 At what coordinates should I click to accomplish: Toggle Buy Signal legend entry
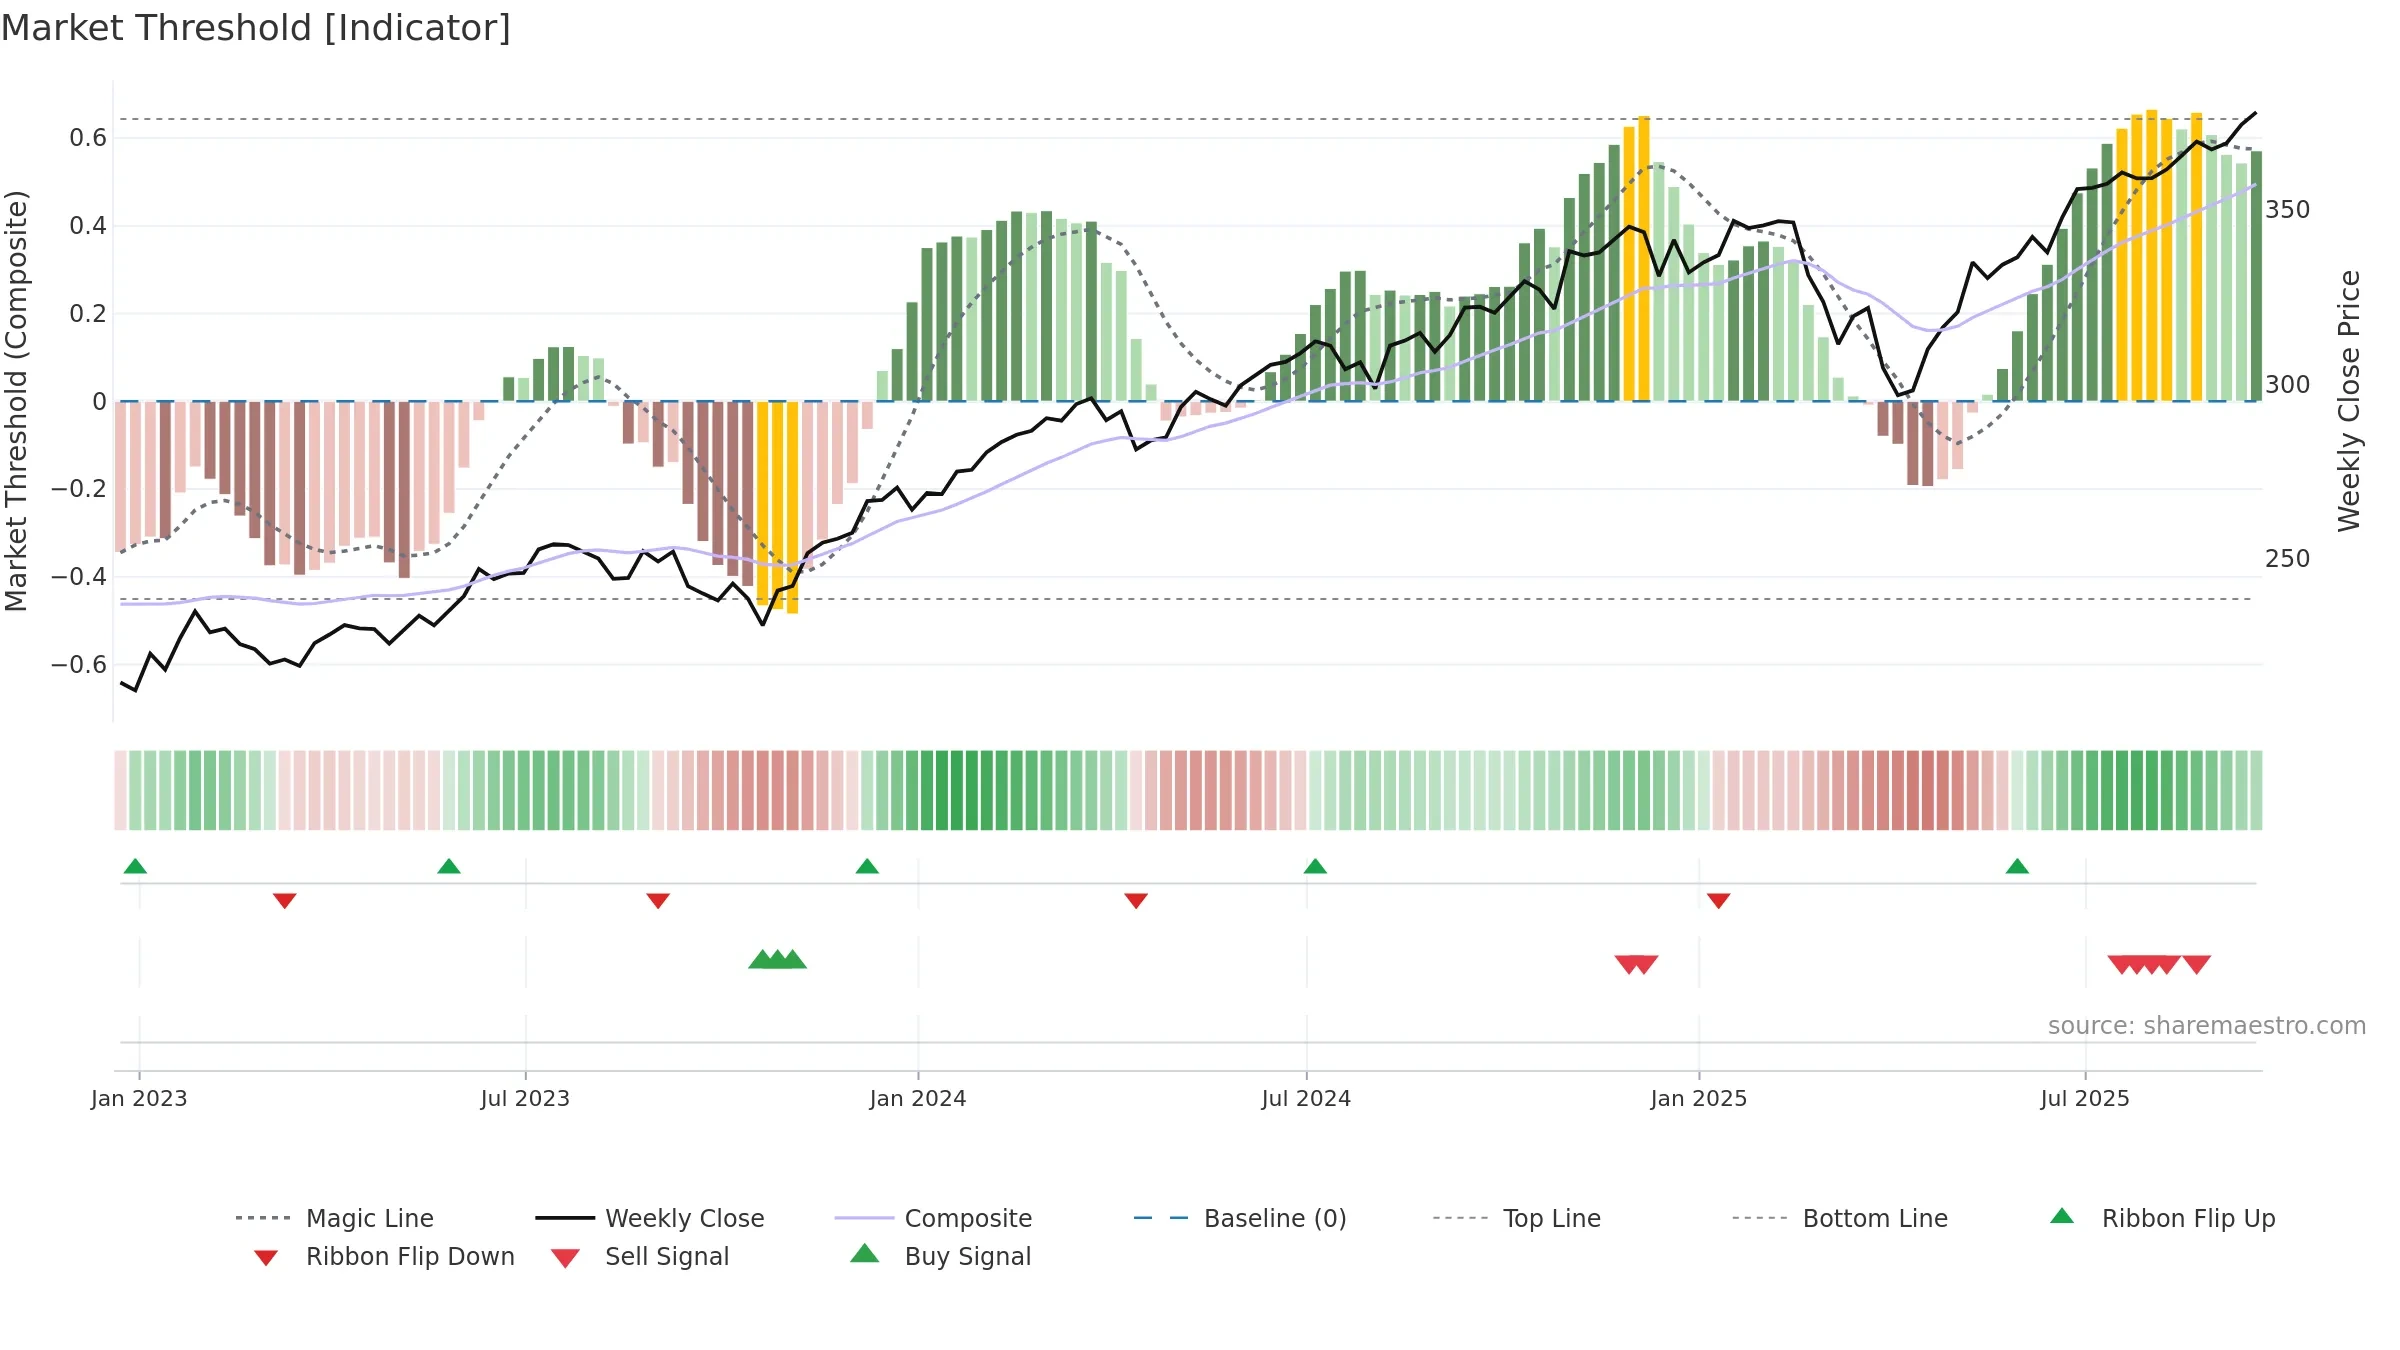coord(940,1256)
